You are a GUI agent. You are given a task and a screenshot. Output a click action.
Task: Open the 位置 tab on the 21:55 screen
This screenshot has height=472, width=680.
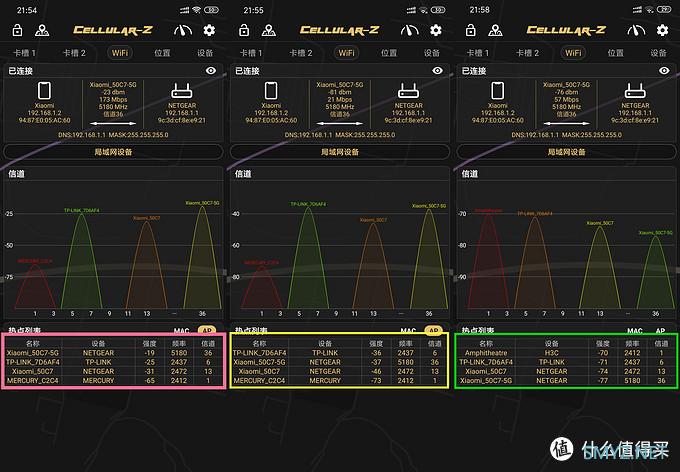[389, 53]
